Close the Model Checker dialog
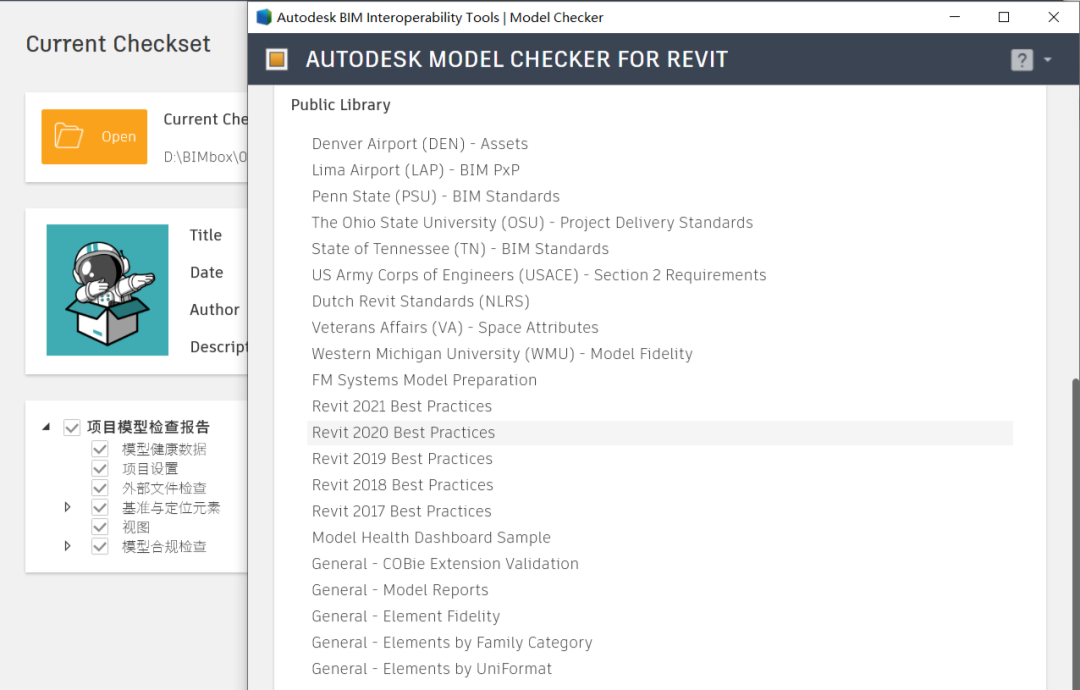Image resolution: width=1080 pixels, height=690 pixels. point(1054,17)
